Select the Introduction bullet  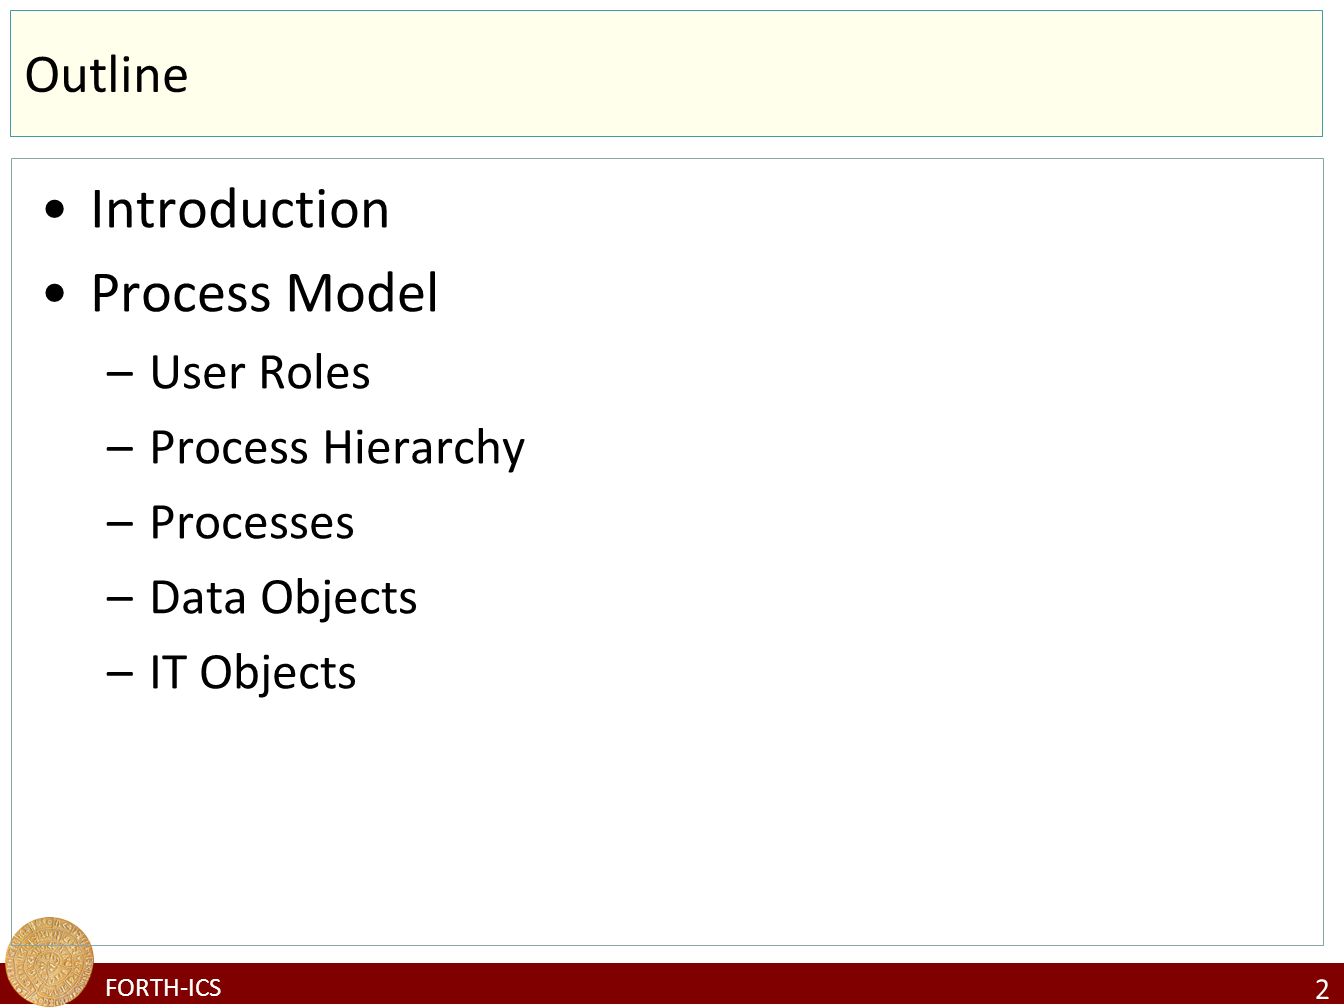click(x=240, y=209)
